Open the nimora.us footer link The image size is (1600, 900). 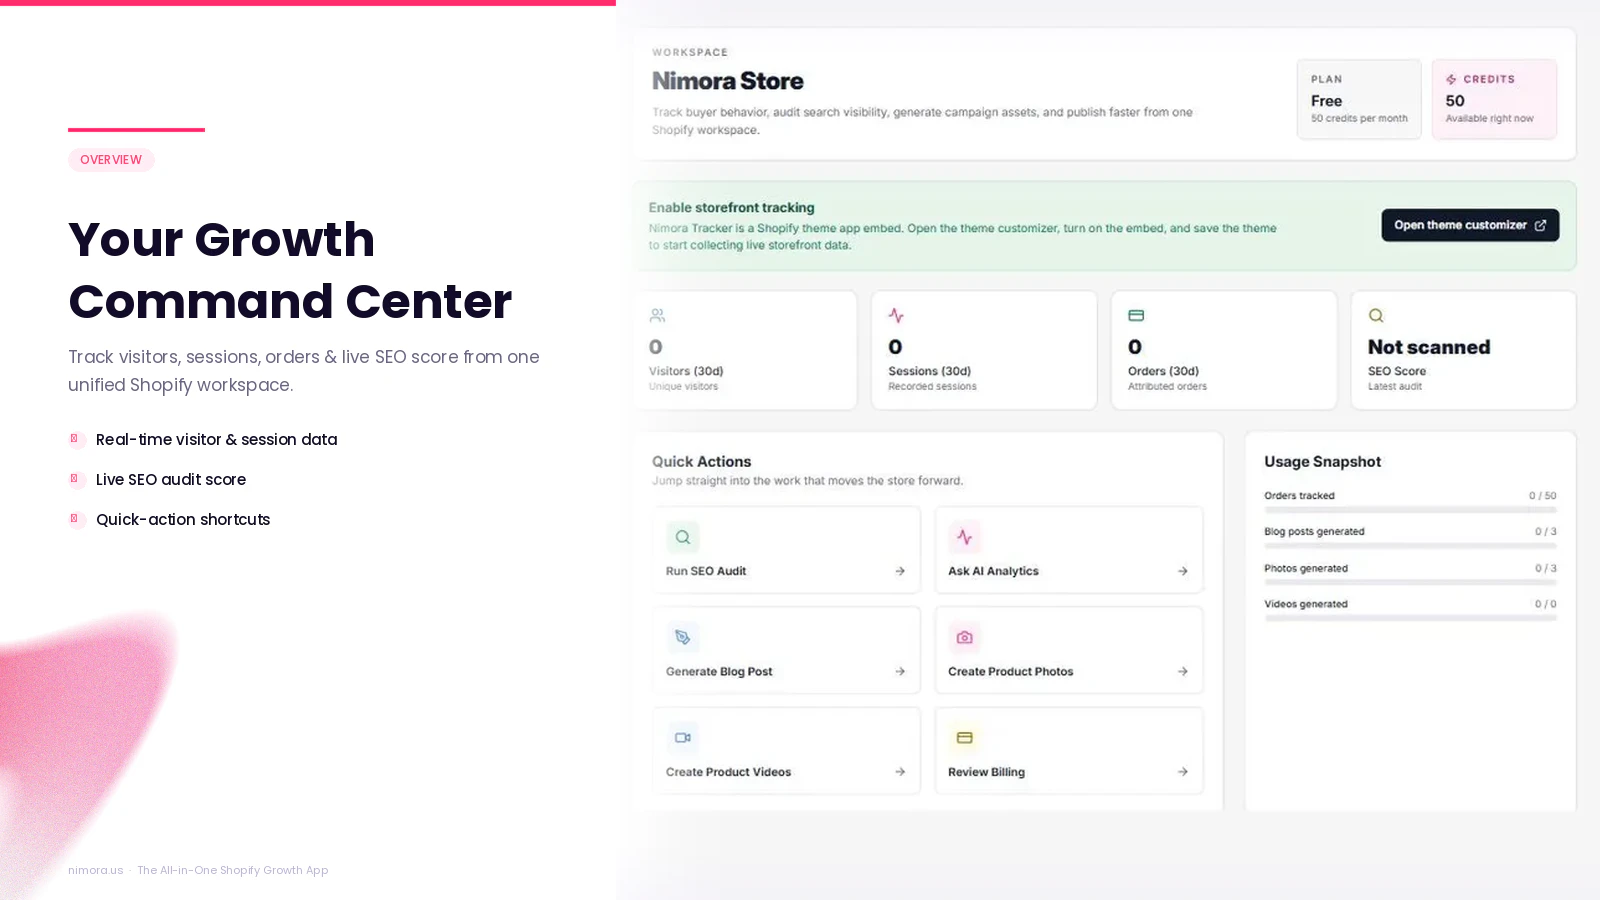coord(96,870)
